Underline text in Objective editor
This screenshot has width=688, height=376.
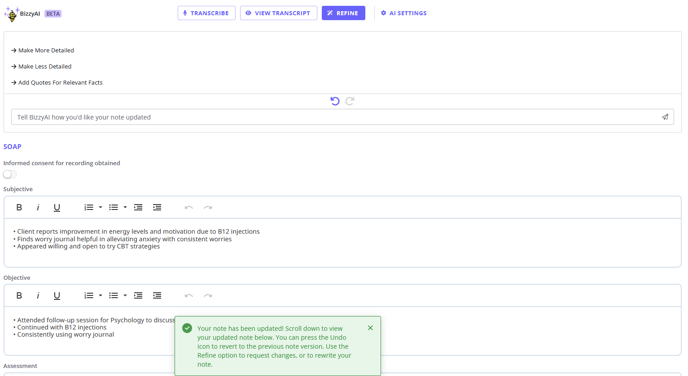(57, 296)
